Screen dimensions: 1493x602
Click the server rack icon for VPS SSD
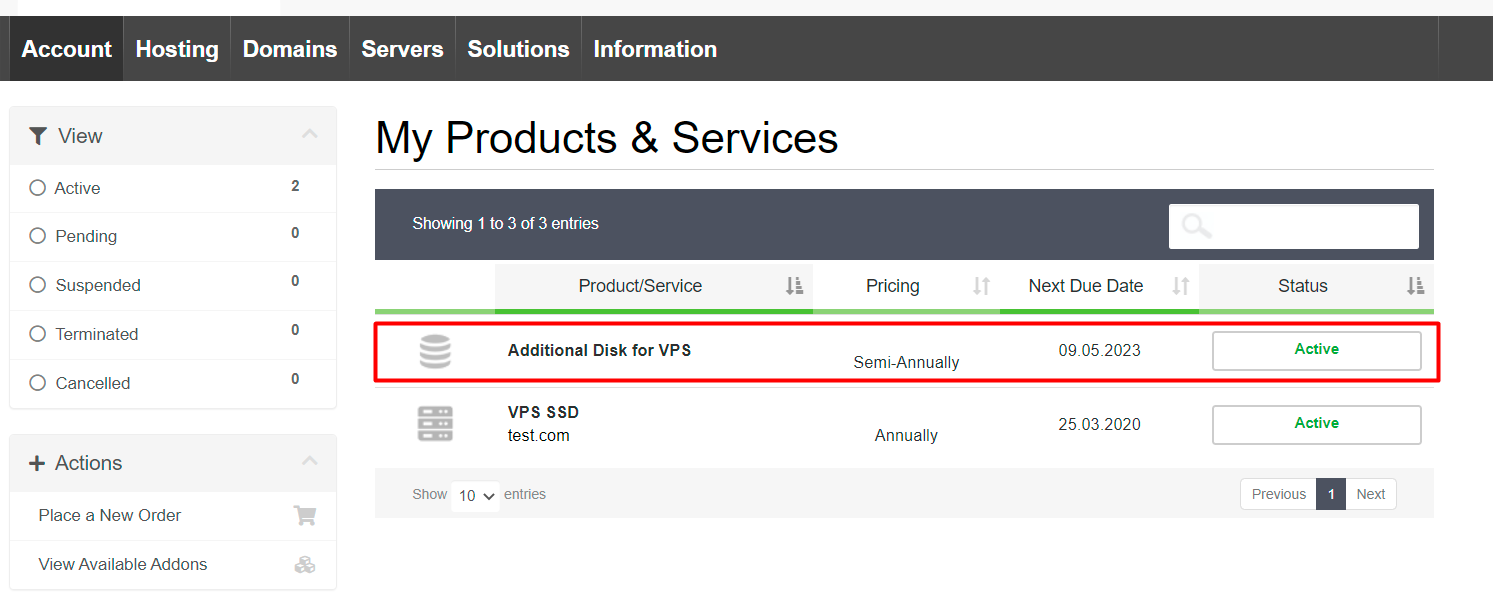click(435, 424)
